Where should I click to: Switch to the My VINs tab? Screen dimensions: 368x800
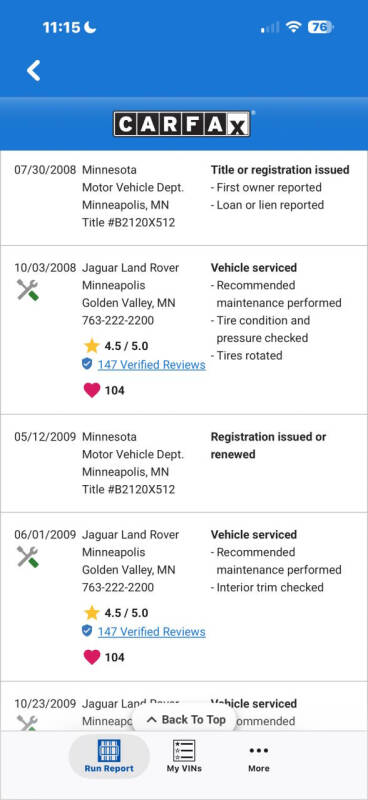(184, 756)
